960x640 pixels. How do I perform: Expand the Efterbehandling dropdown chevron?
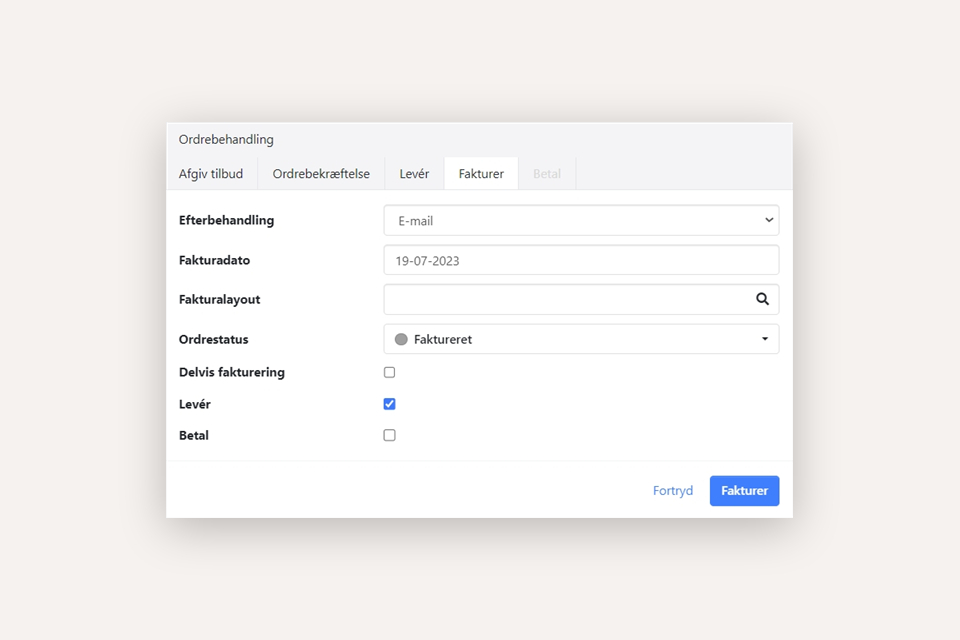point(768,220)
